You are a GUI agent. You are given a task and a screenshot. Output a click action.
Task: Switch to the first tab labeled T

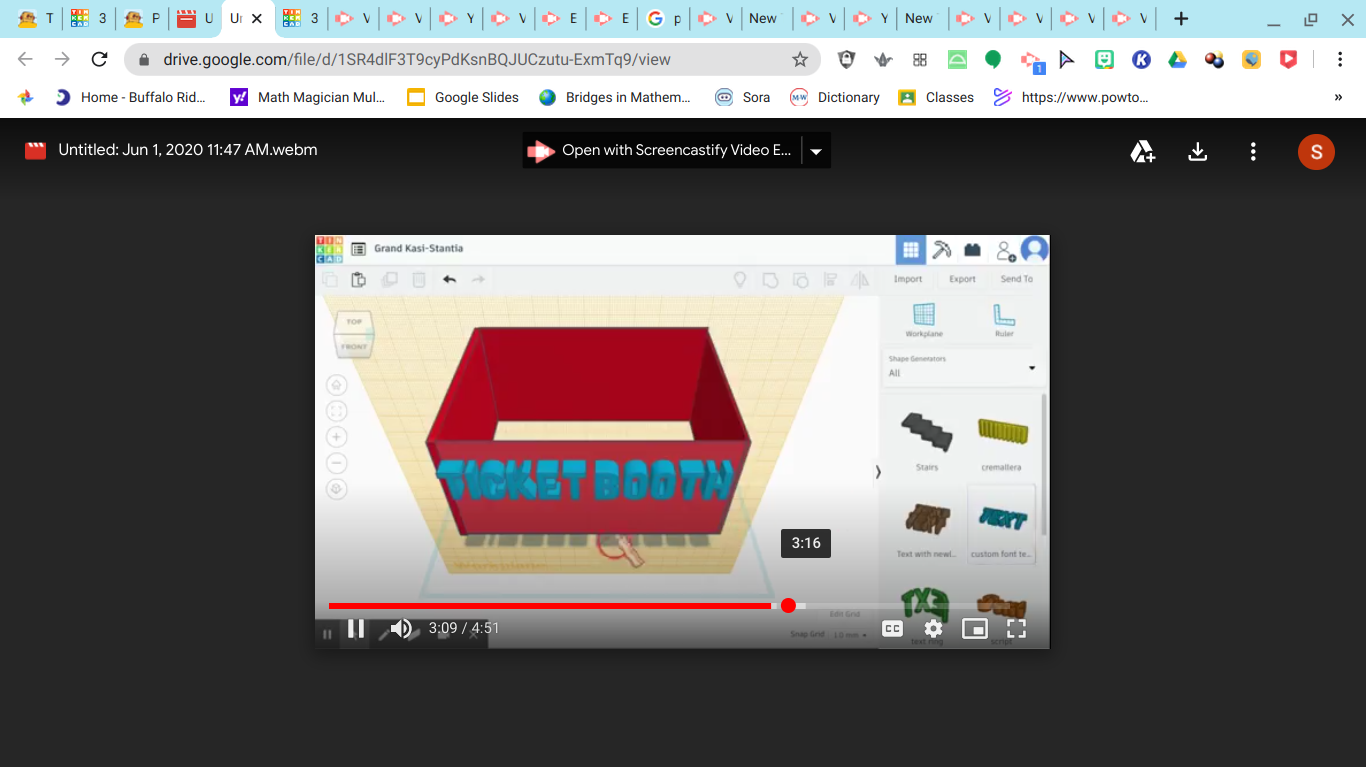tap(35, 18)
